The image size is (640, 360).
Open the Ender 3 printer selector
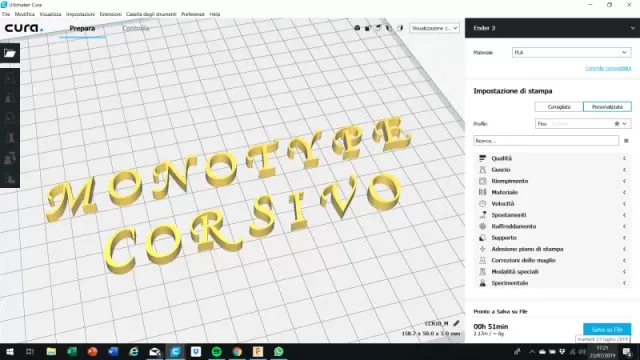[x=552, y=28]
